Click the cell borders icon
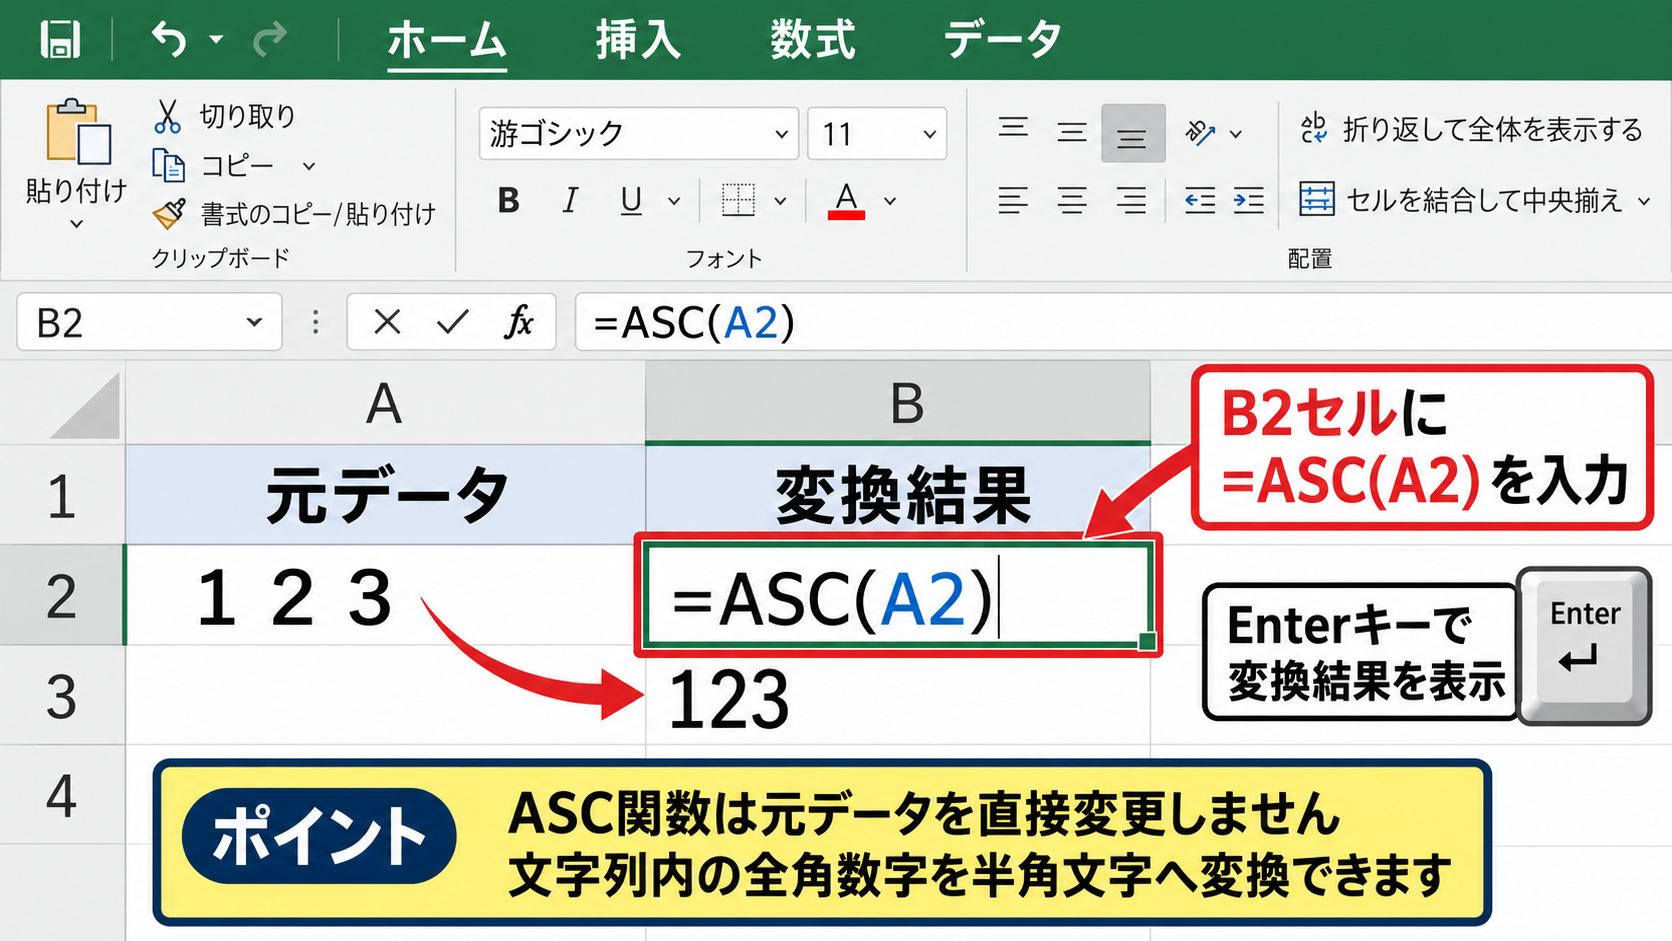 (x=738, y=200)
